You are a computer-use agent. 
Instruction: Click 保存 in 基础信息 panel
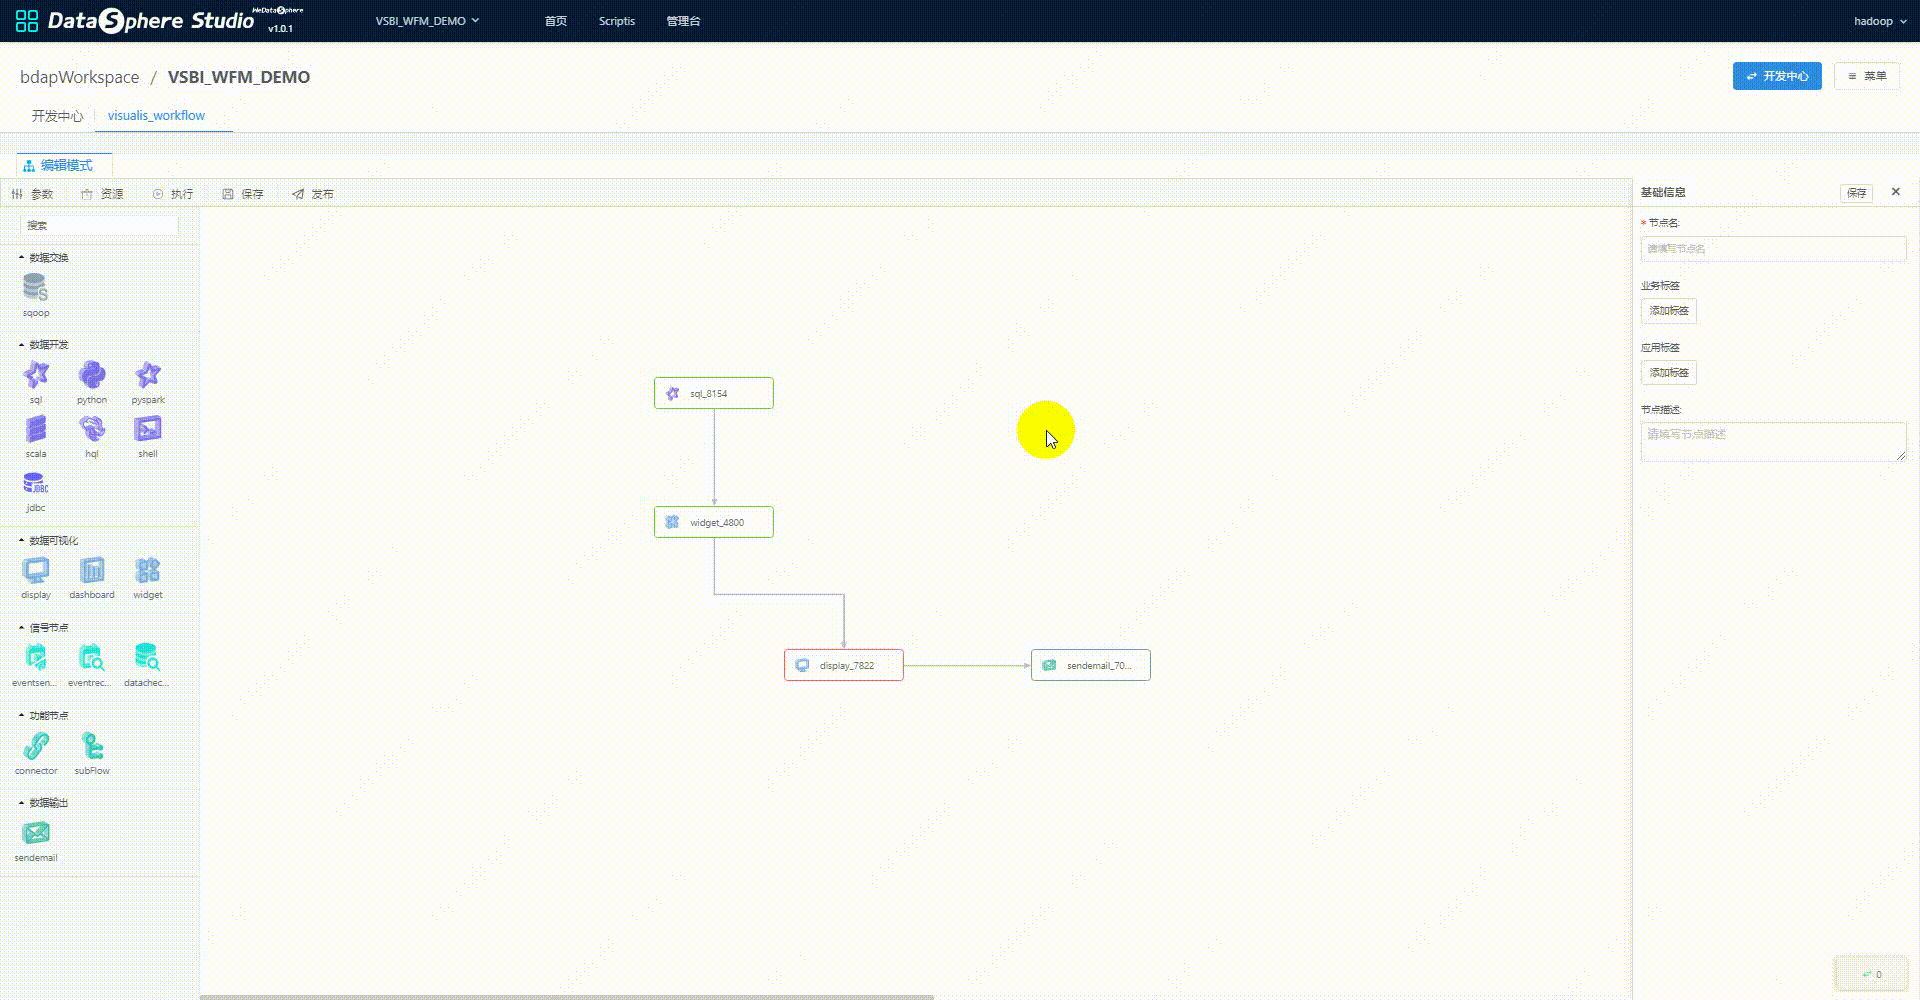pyautogui.click(x=1856, y=193)
